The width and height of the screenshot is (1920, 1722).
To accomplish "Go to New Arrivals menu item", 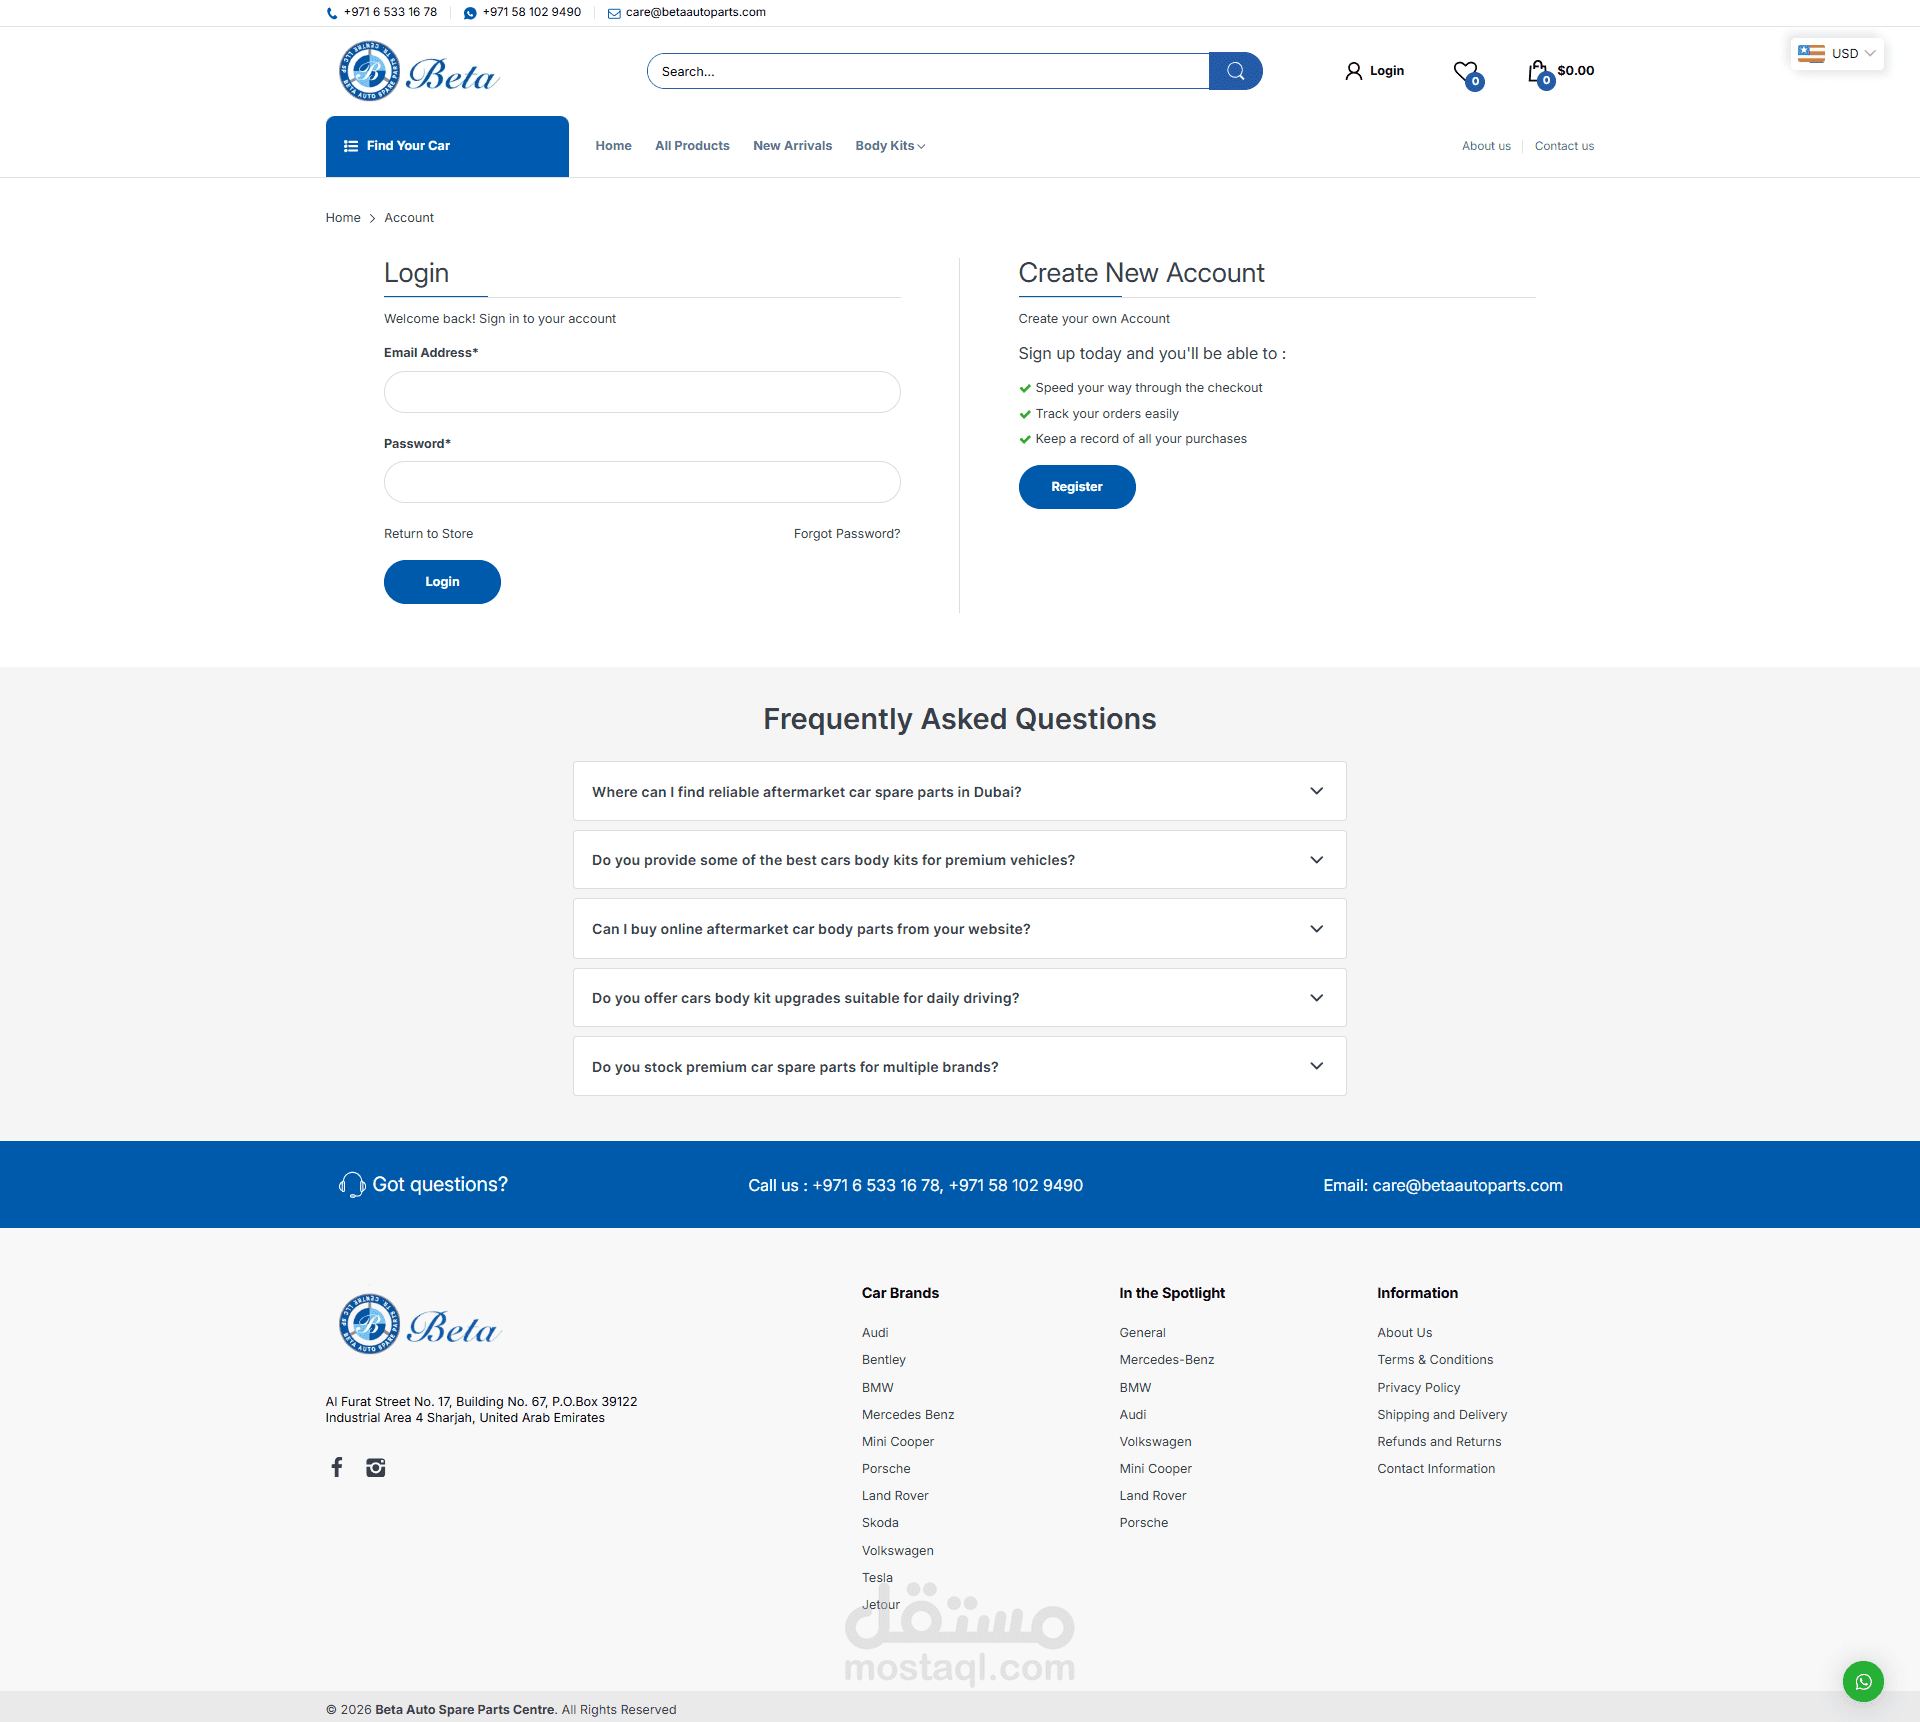I will 792,146.
